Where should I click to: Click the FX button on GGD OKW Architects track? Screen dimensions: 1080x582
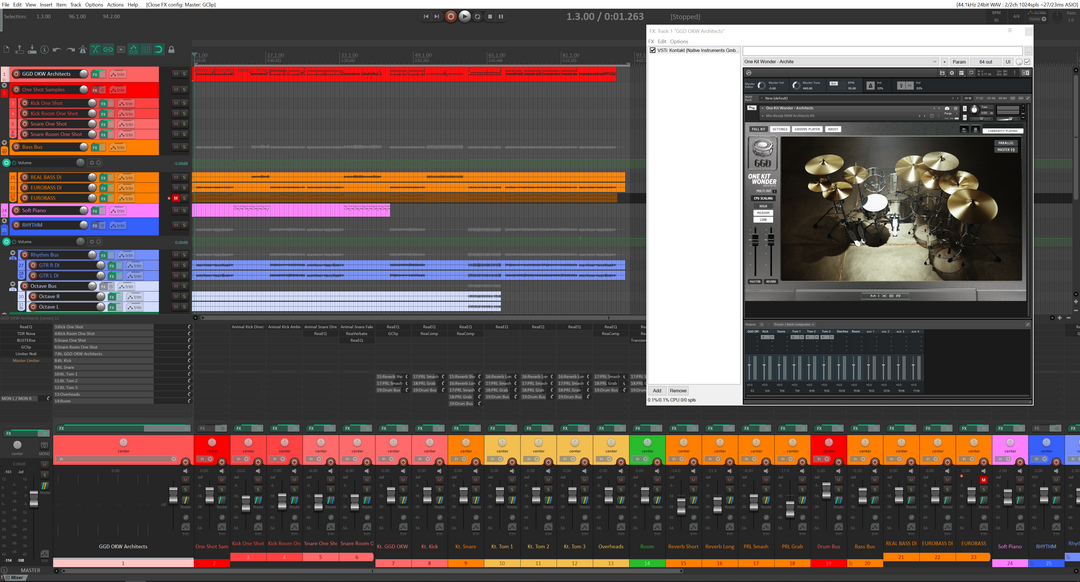click(x=95, y=73)
